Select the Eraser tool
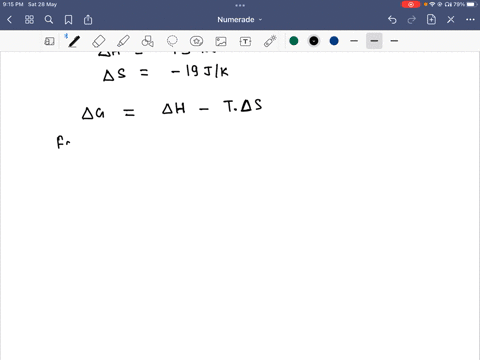Image resolution: width=480 pixels, height=360 pixels. (x=99, y=41)
